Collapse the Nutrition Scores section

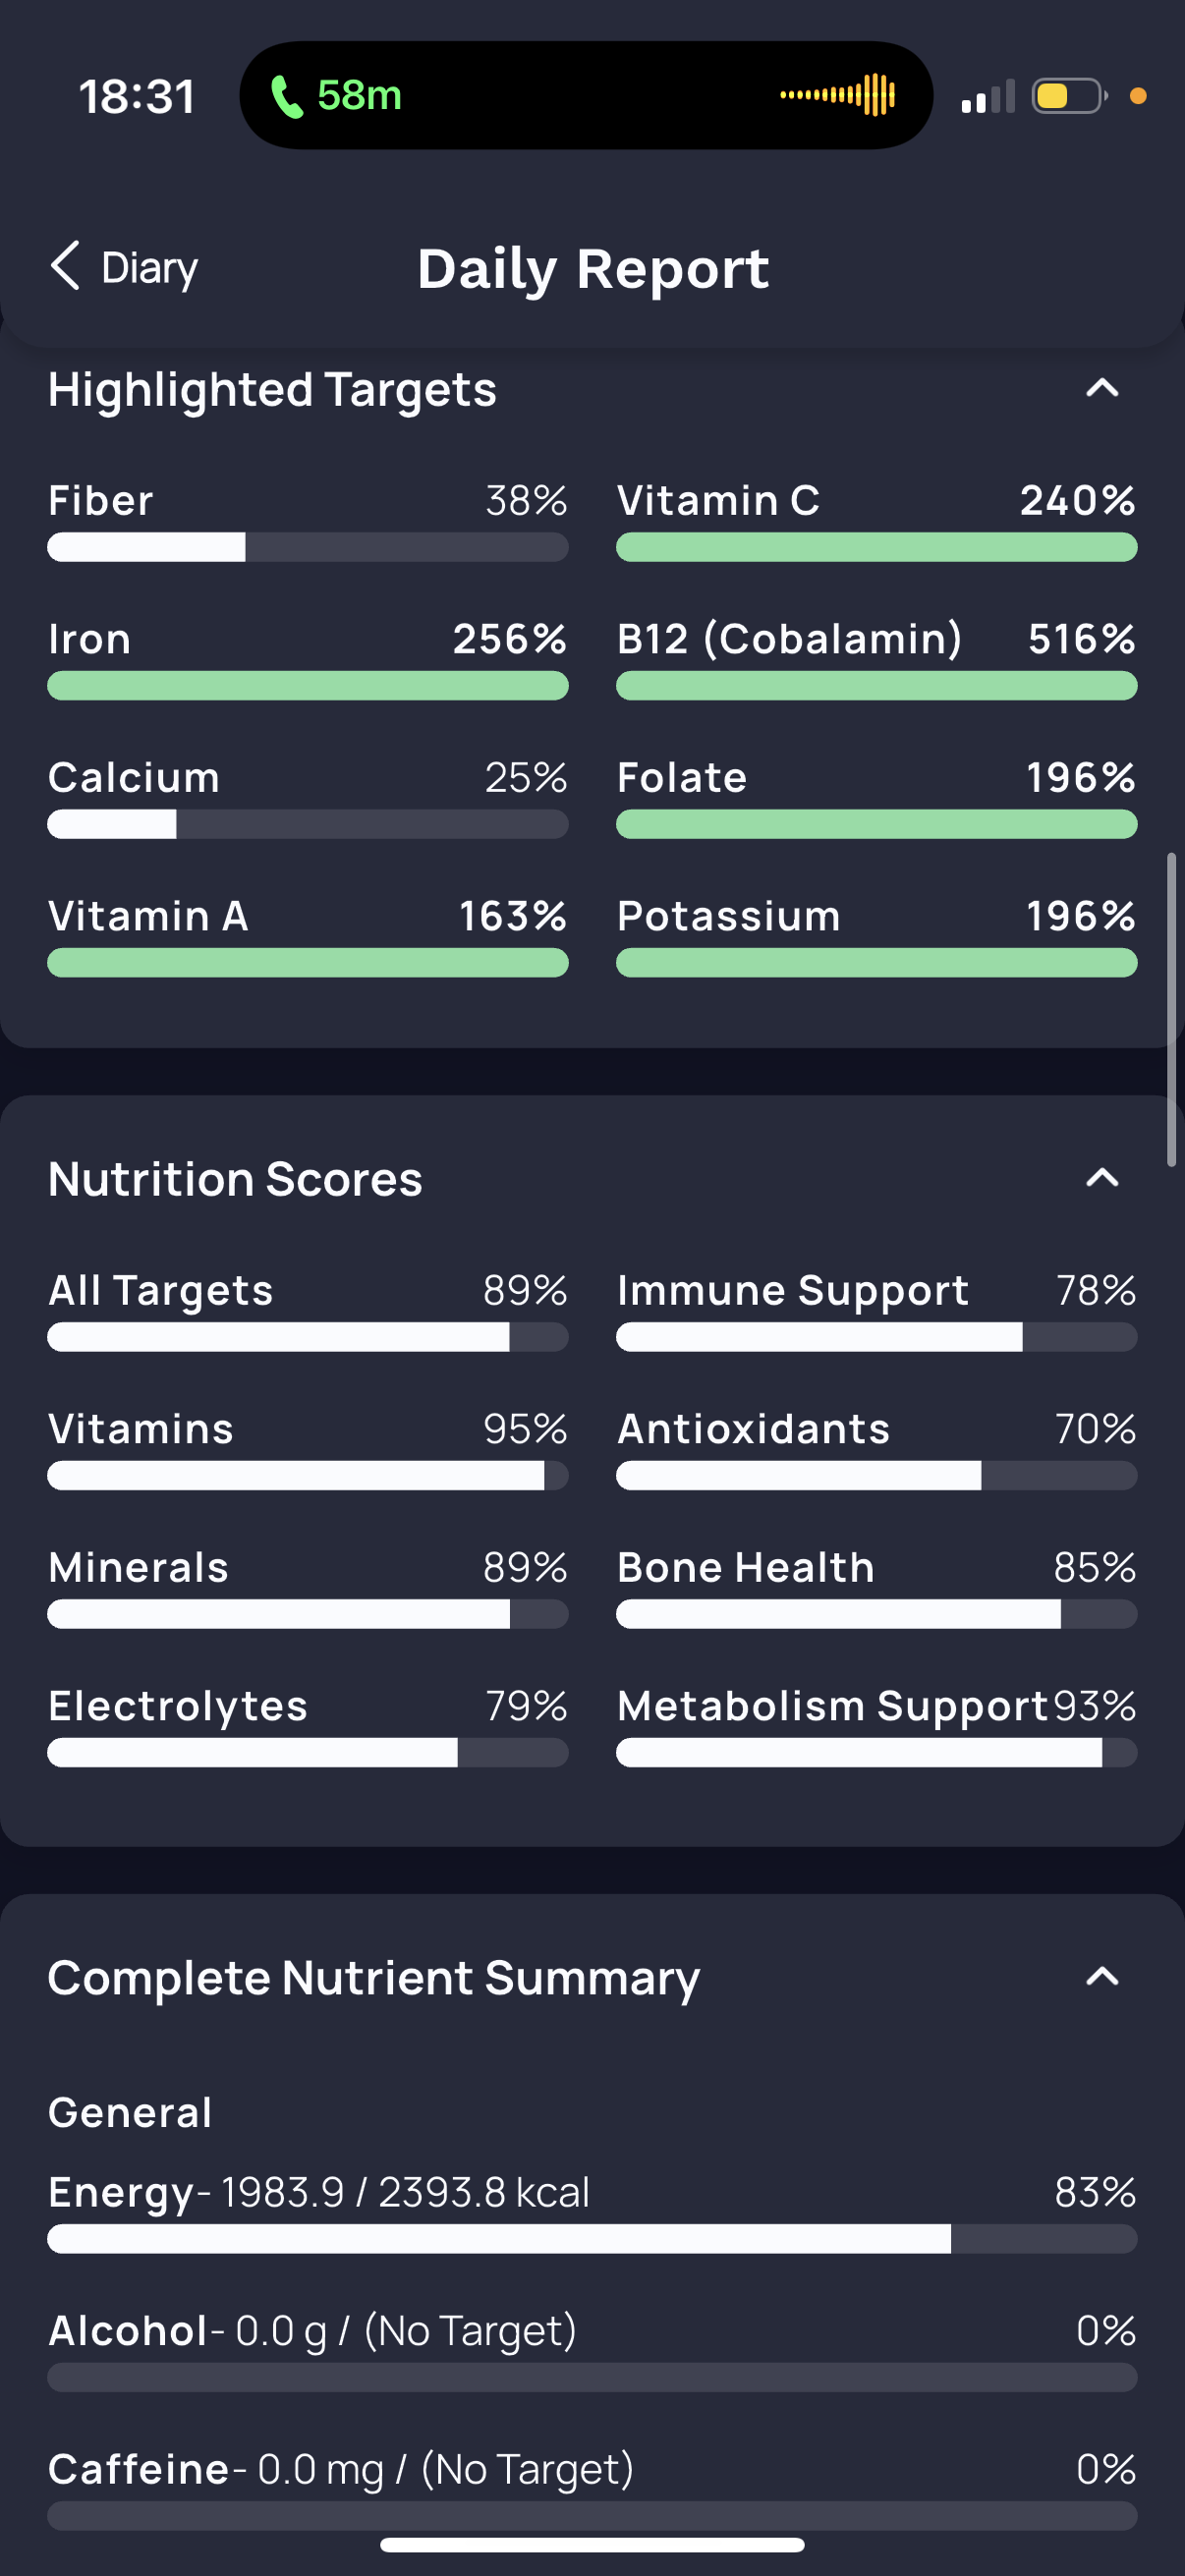1102,1178
